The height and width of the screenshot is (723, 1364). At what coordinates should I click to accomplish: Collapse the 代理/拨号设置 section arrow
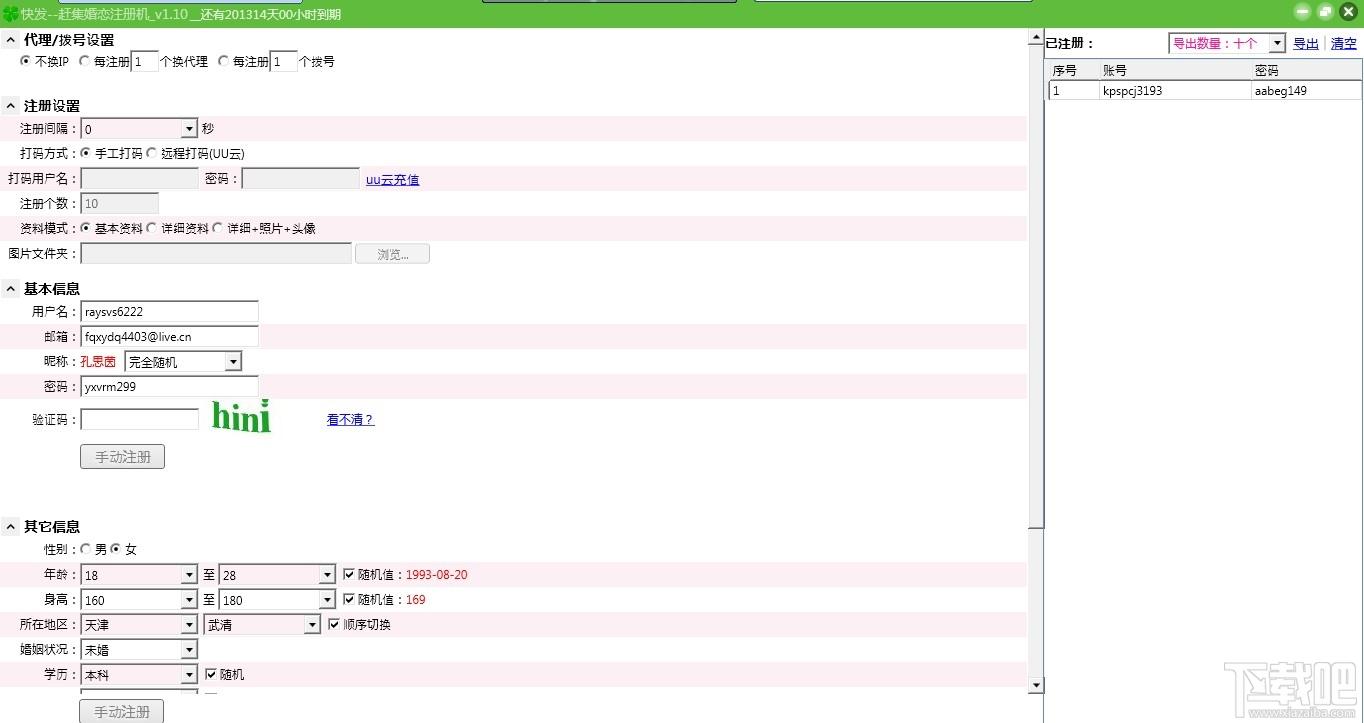[x=10, y=40]
